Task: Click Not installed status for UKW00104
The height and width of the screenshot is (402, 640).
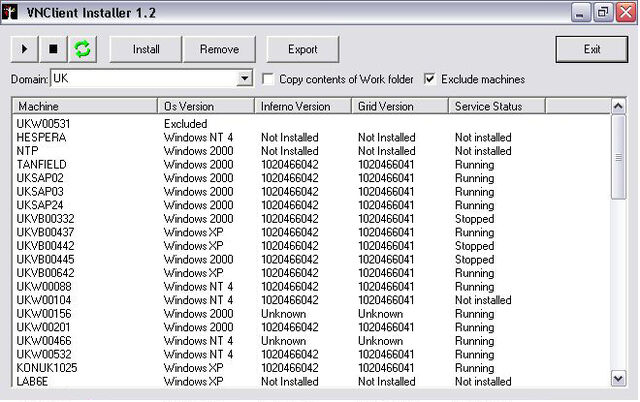Action: tap(483, 300)
